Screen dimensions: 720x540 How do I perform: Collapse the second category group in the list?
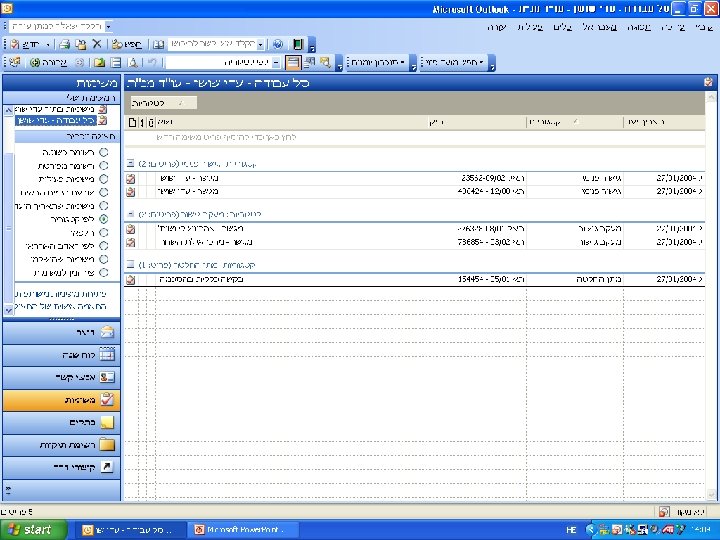[x=130, y=214]
